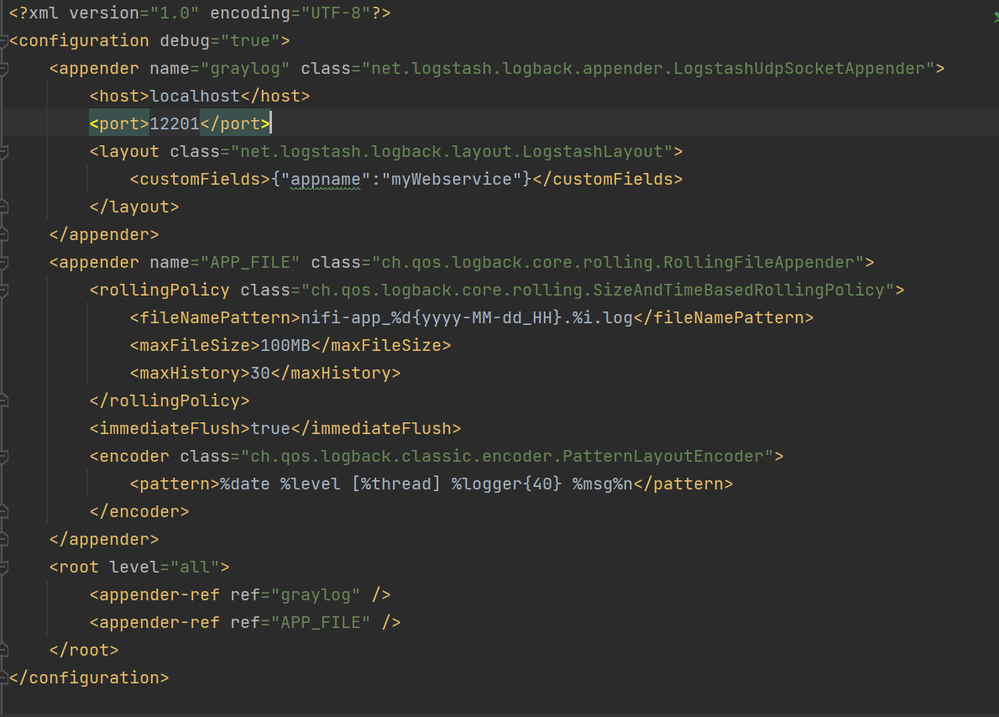Collapse the PatternLayoutEncoder encoder block
Viewport: 999px width, 717px height.
click(3, 456)
